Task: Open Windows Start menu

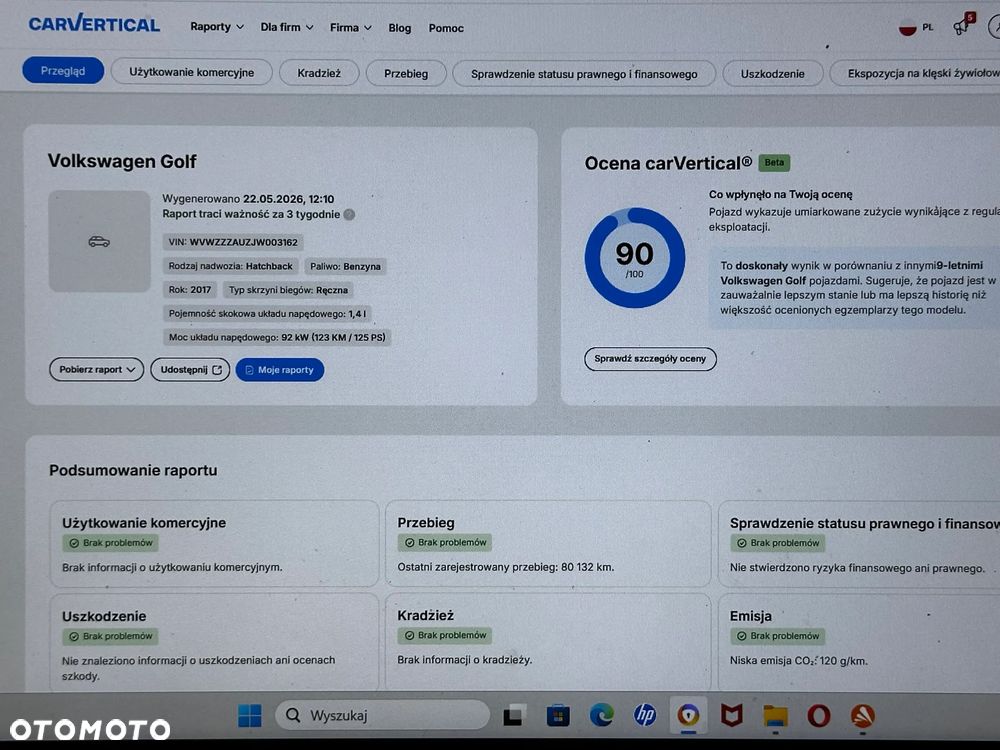Action: click(249, 716)
